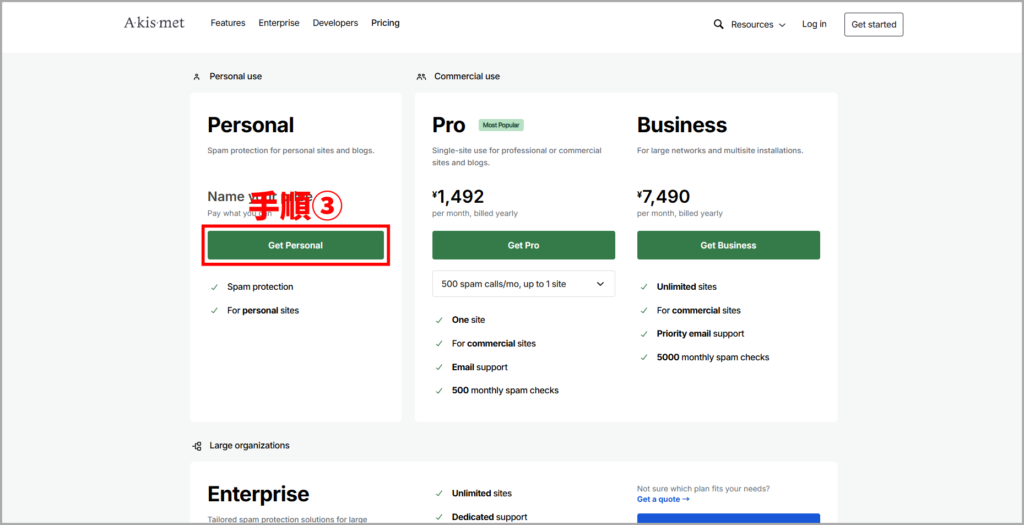Click the Akismet logo
The image size is (1024, 525).
point(154,23)
